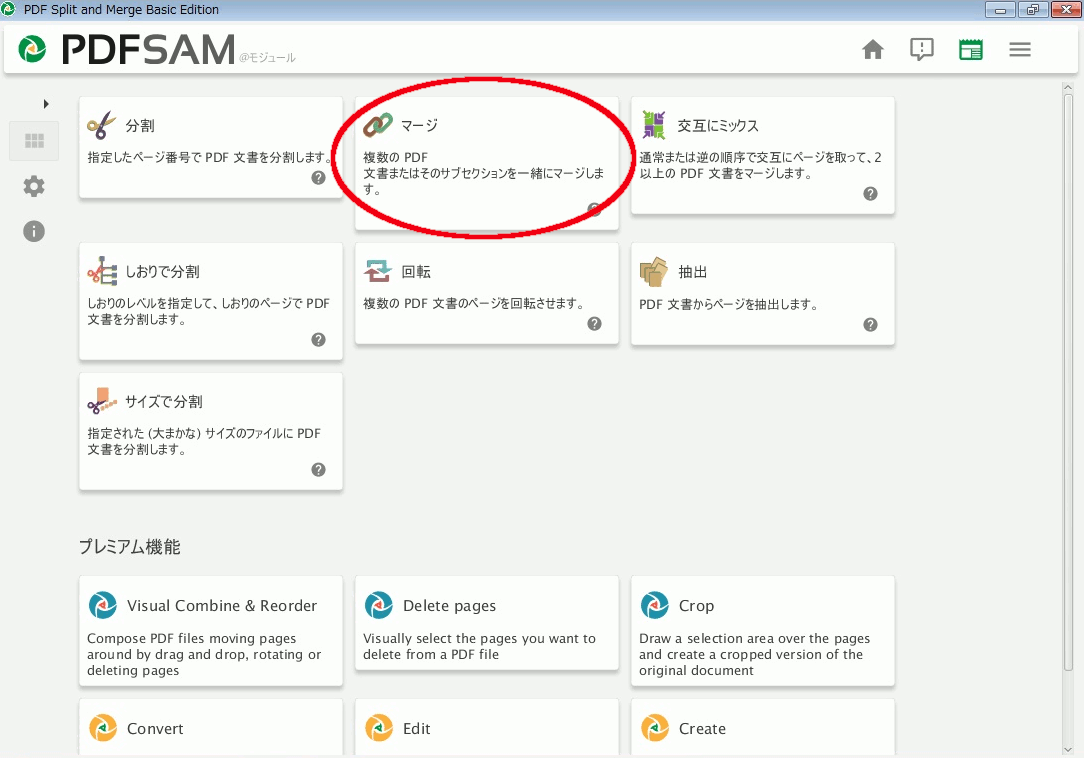Go to the home dashboard icon
Screen dimensions: 1084x758
coord(873,50)
